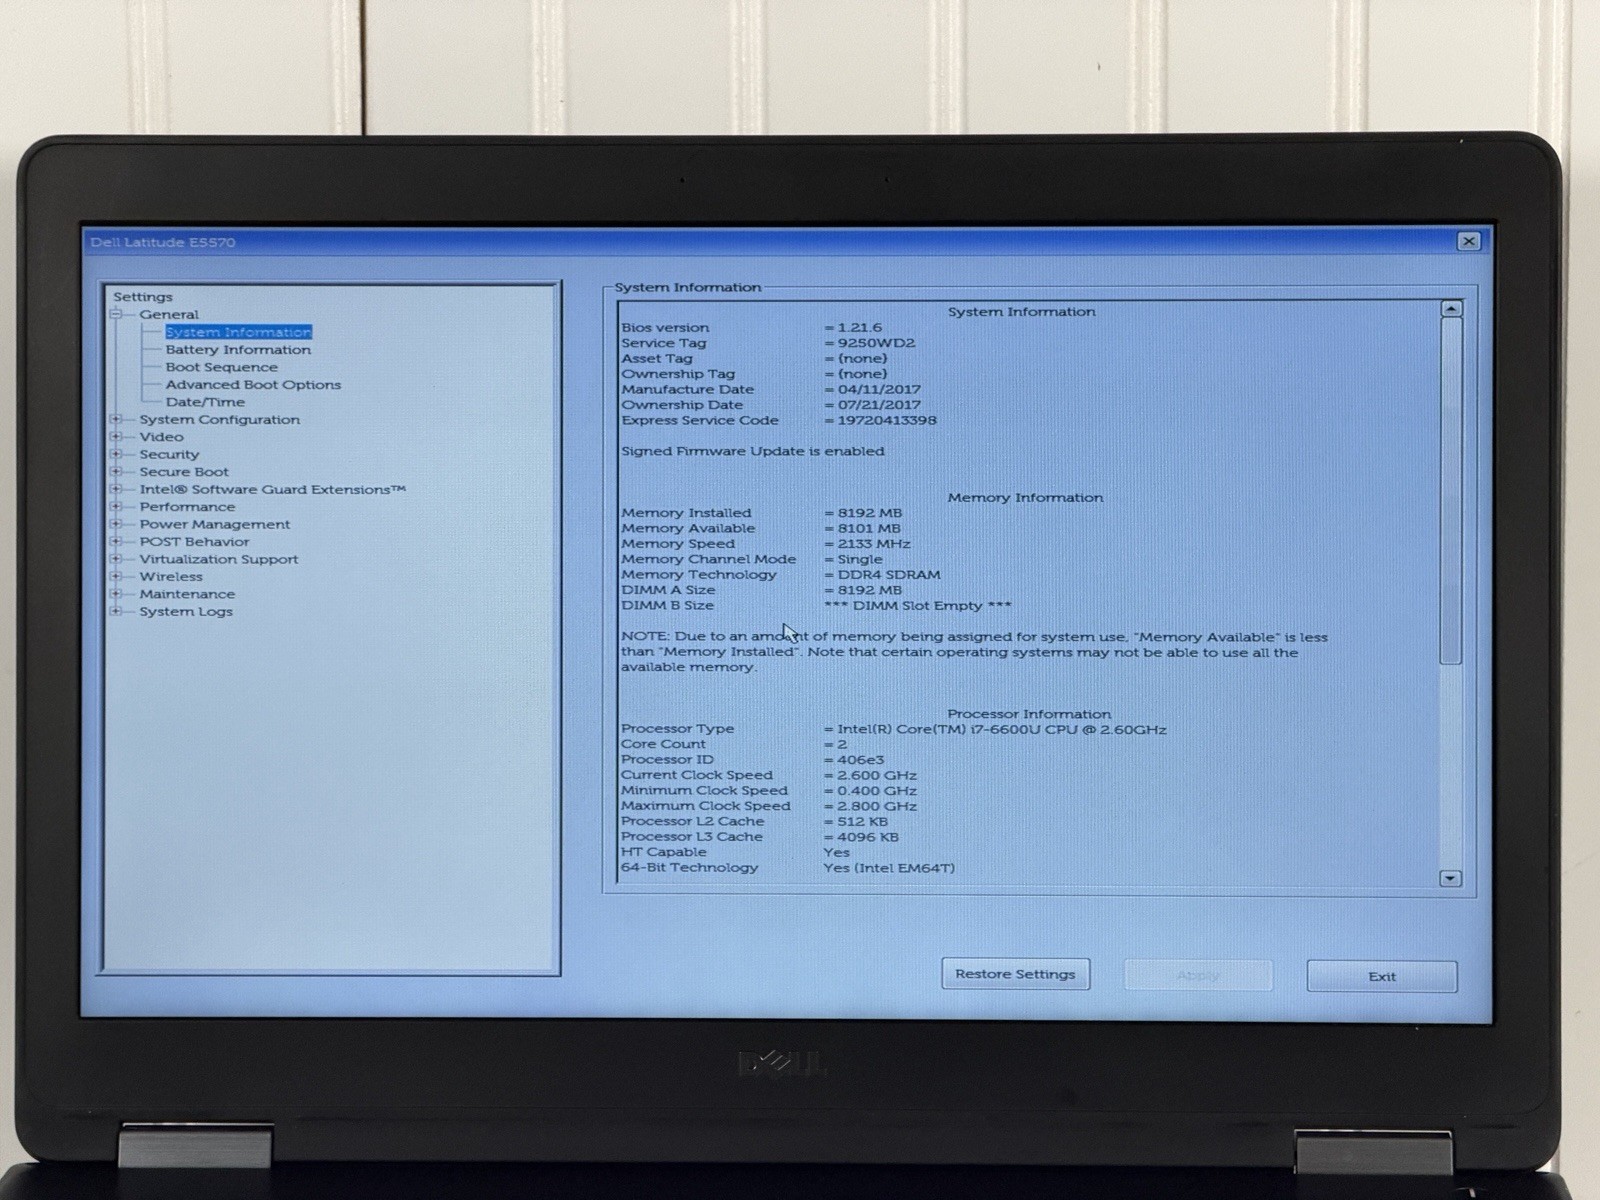Click Processor ID value 406e3
This screenshot has width=1600, height=1200.
point(861,760)
